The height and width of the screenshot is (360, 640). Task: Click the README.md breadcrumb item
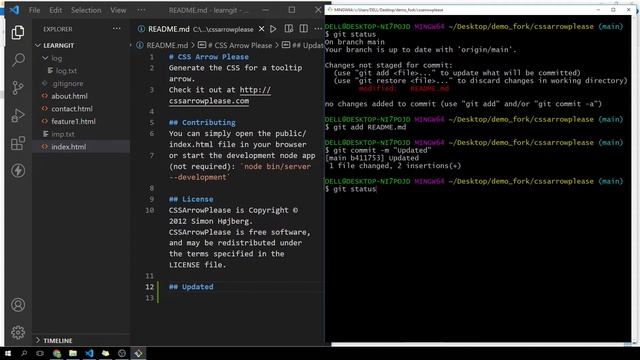(167, 45)
